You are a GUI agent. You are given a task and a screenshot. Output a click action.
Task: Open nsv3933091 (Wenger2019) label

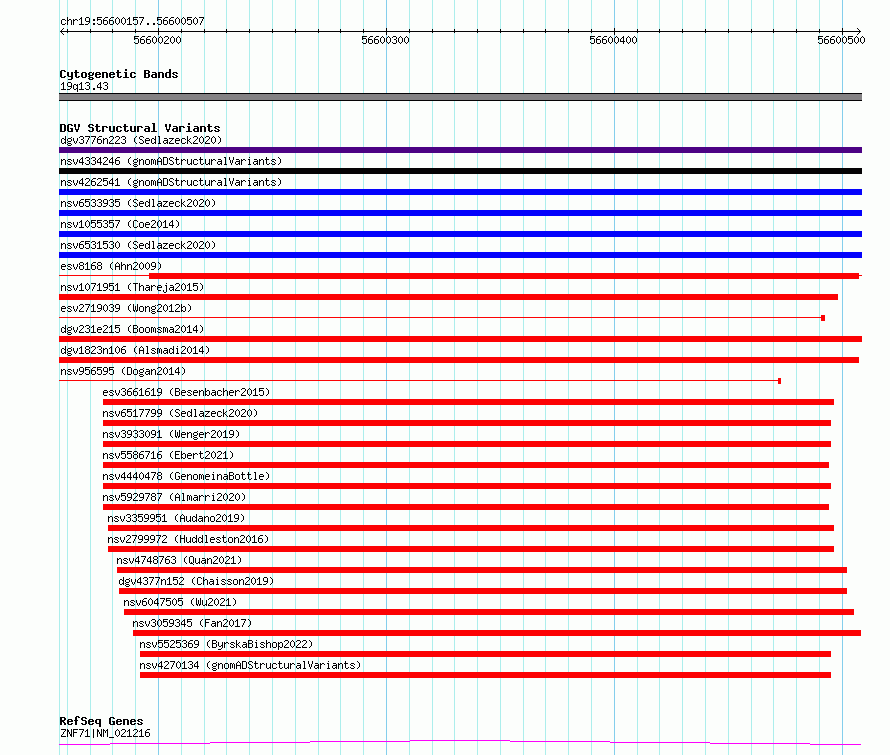(171, 434)
